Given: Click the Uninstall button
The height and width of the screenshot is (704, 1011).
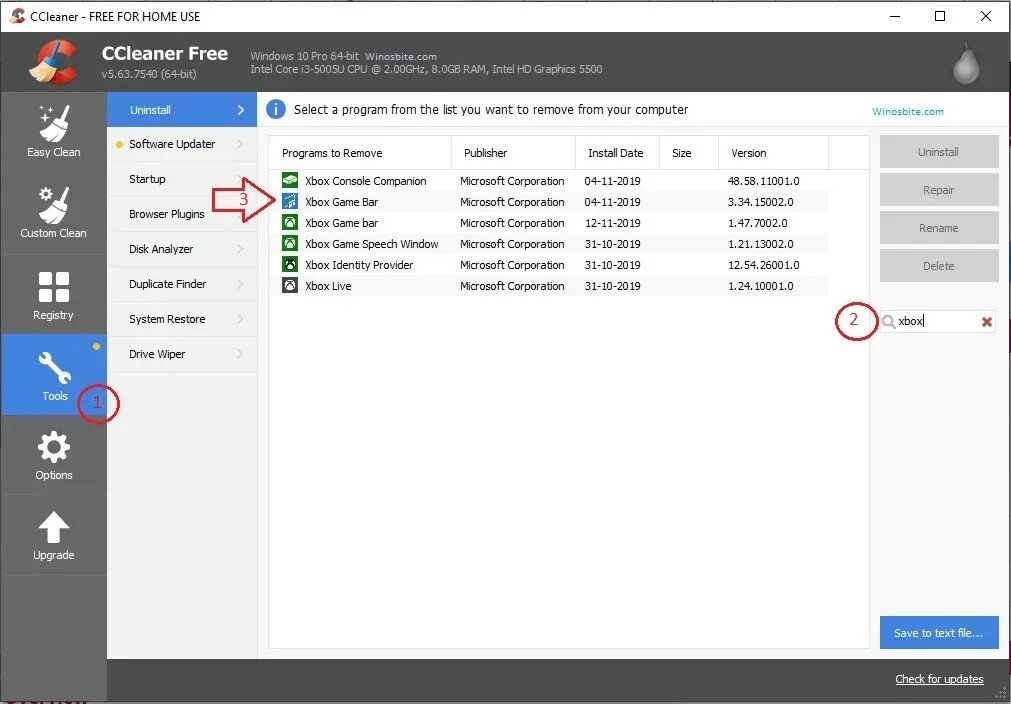Looking at the screenshot, I should pos(939,152).
